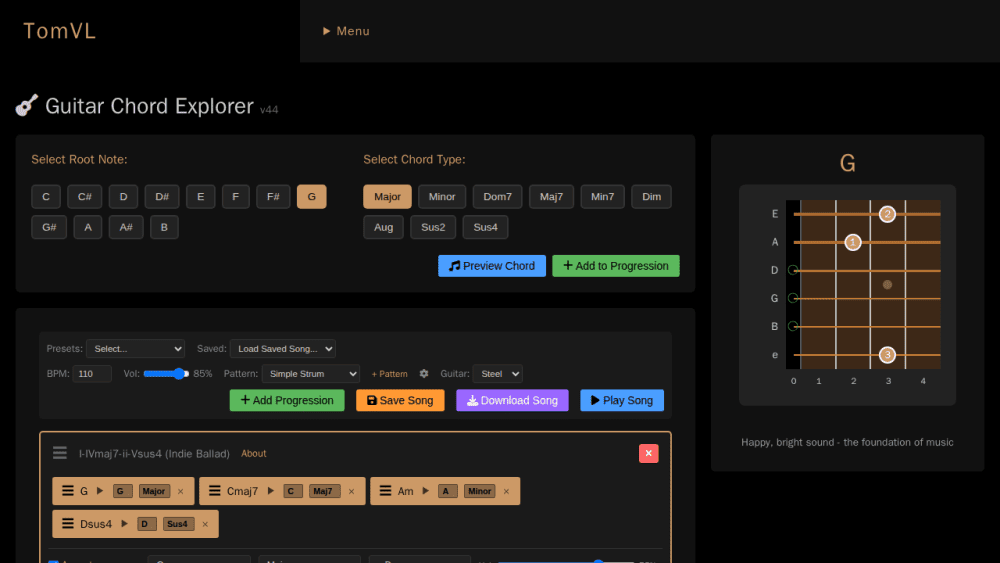Choose the Dom7 chord type
The height and width of the screenshot is (563, 1000).
click(x=497, y=196)
